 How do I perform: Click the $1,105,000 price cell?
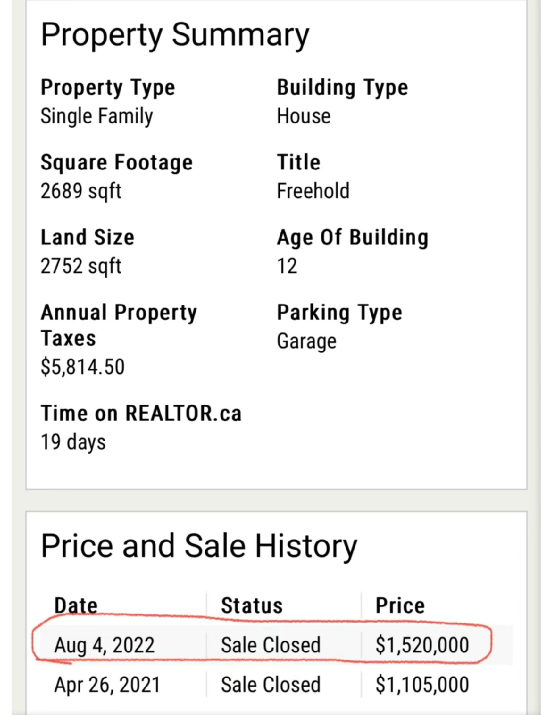click(x=422, y=684)
